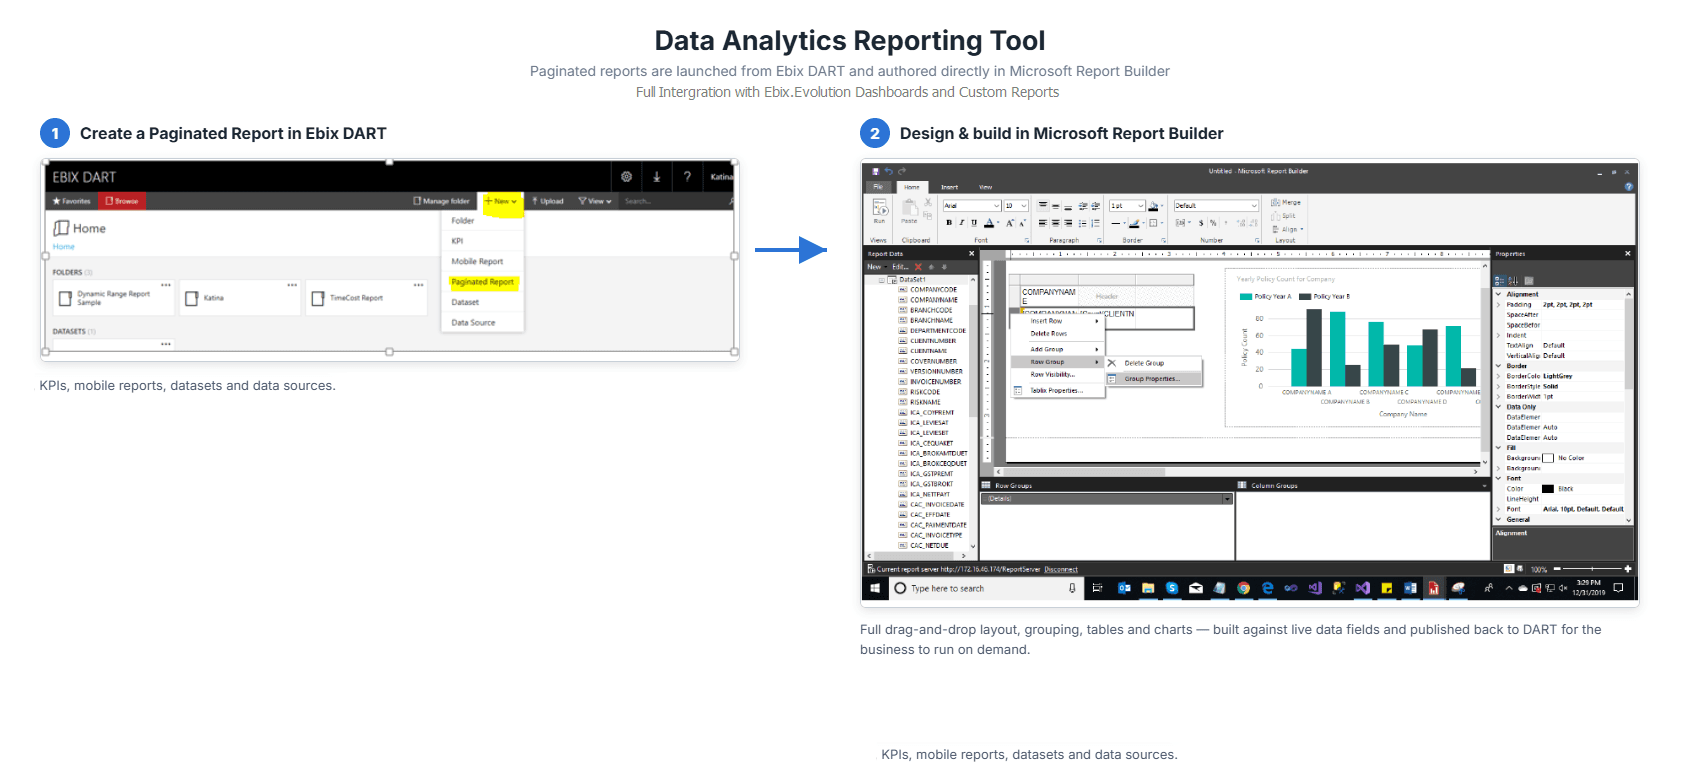Click the undo arrow in Report Builder
1700x780 pixels.
pos(888,171)
